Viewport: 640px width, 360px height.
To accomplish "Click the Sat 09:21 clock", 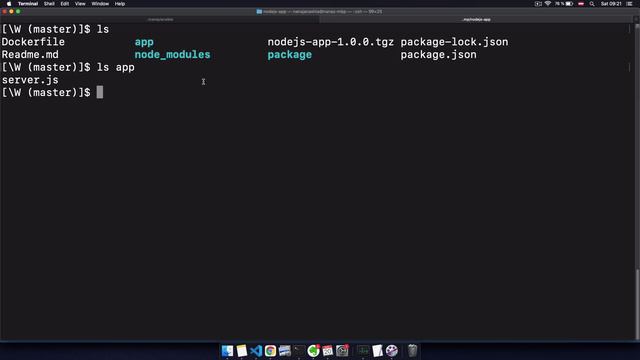I will click(611, 4).
